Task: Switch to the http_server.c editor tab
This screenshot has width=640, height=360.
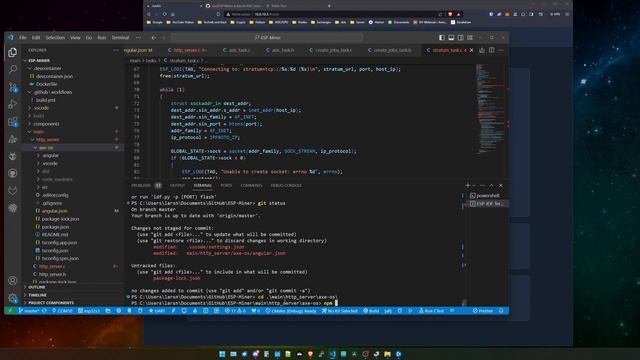Action: [187, 50]
